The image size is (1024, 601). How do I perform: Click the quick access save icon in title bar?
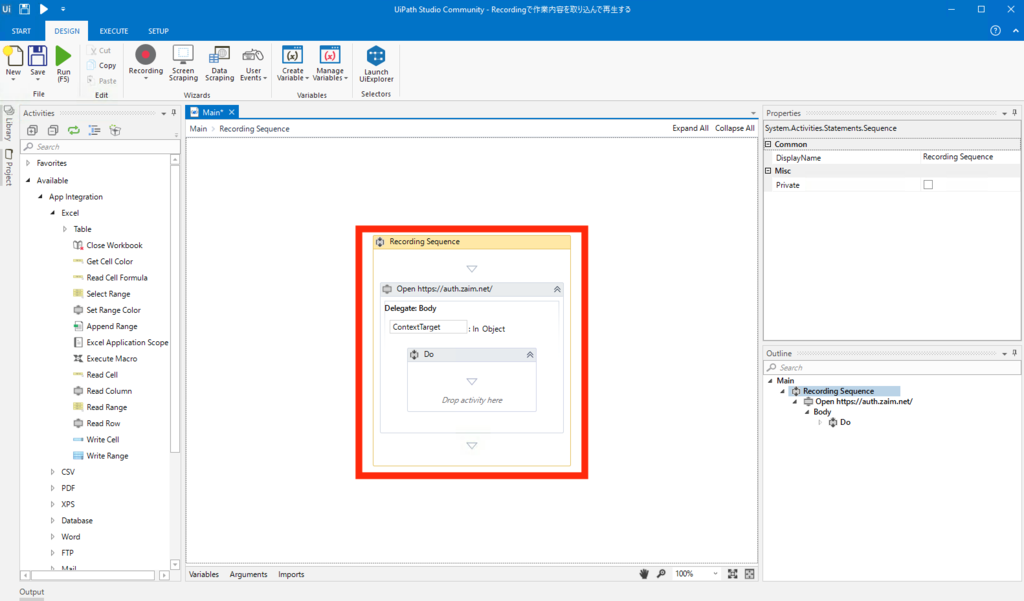[24, 9]
